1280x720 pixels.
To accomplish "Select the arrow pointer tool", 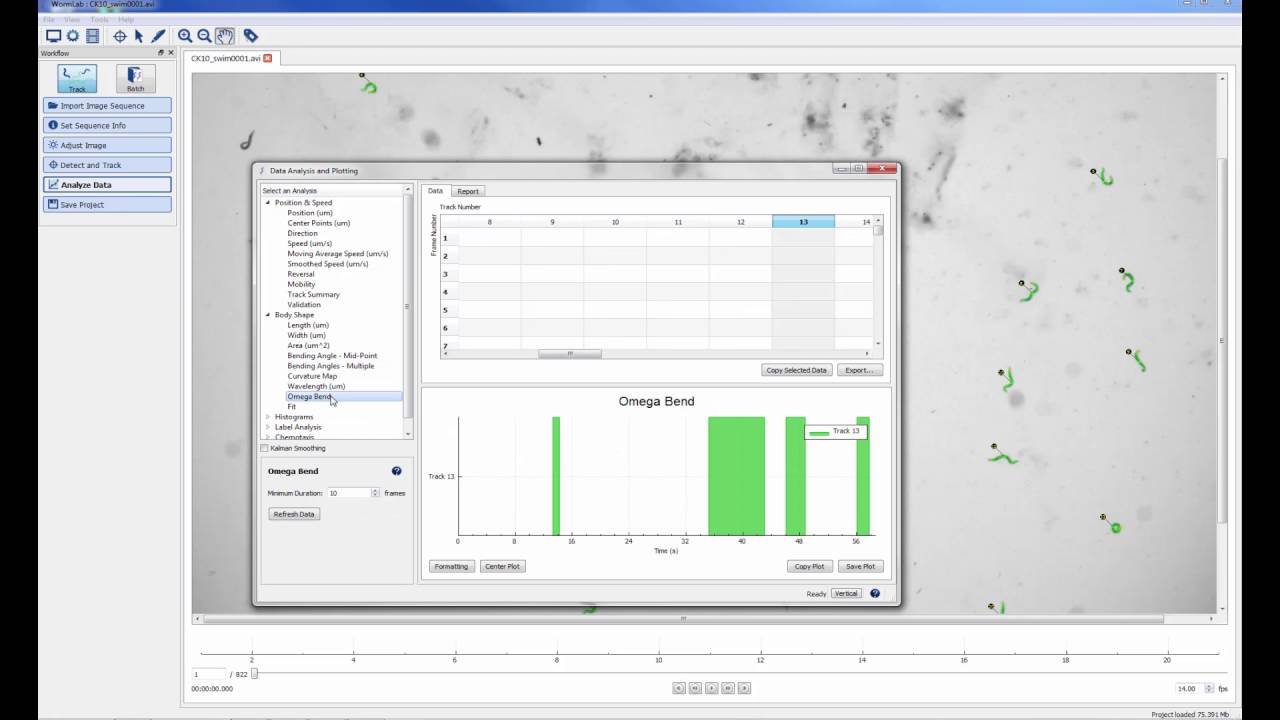I will pos(139,36).
